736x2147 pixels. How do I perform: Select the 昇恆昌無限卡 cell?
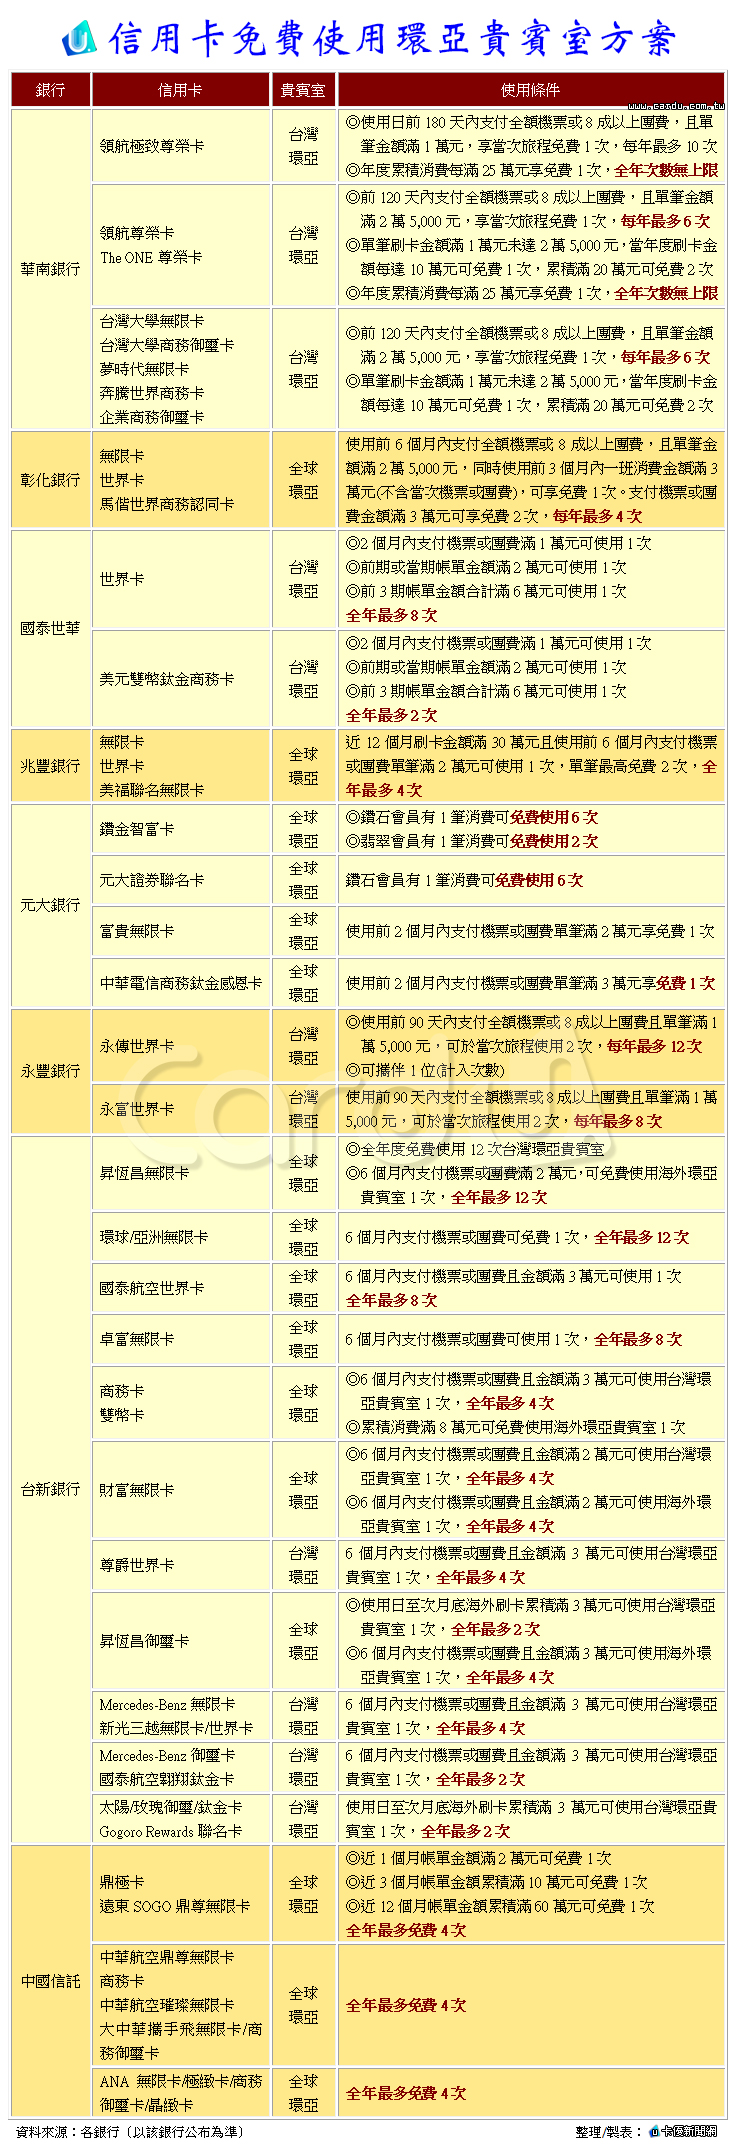click(181, 1173)
